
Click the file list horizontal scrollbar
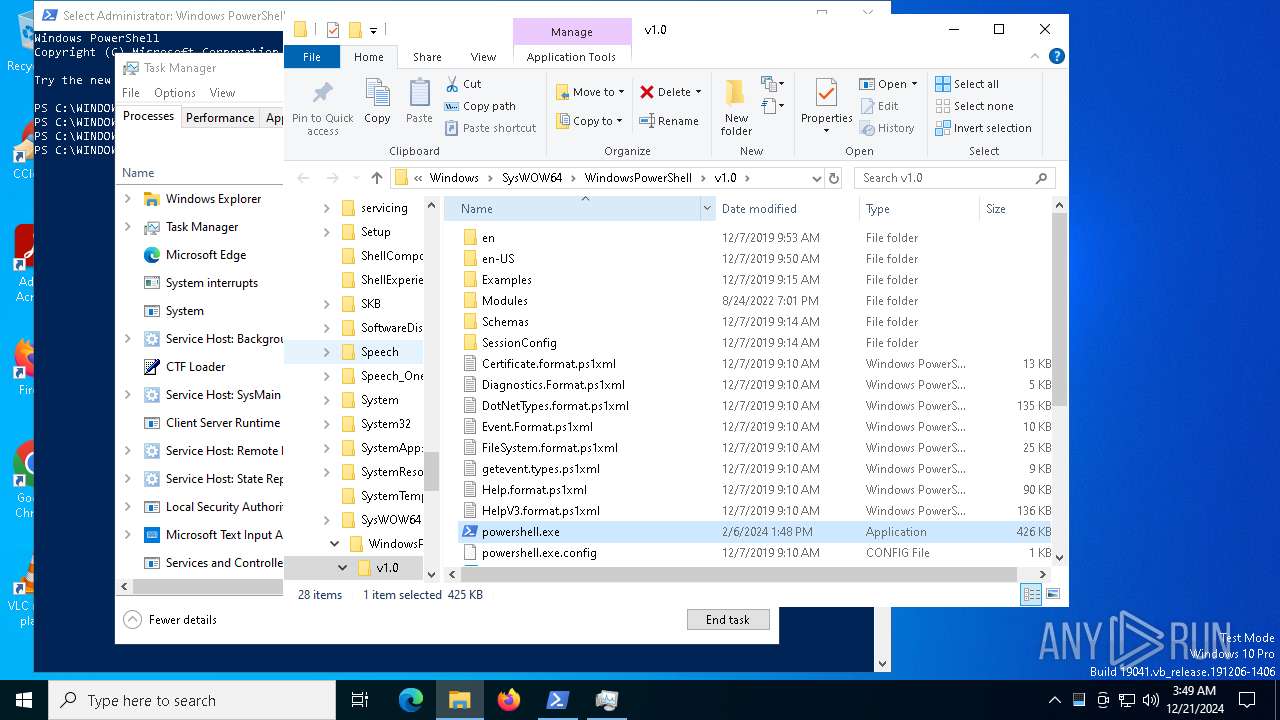[x=738, y=574]
